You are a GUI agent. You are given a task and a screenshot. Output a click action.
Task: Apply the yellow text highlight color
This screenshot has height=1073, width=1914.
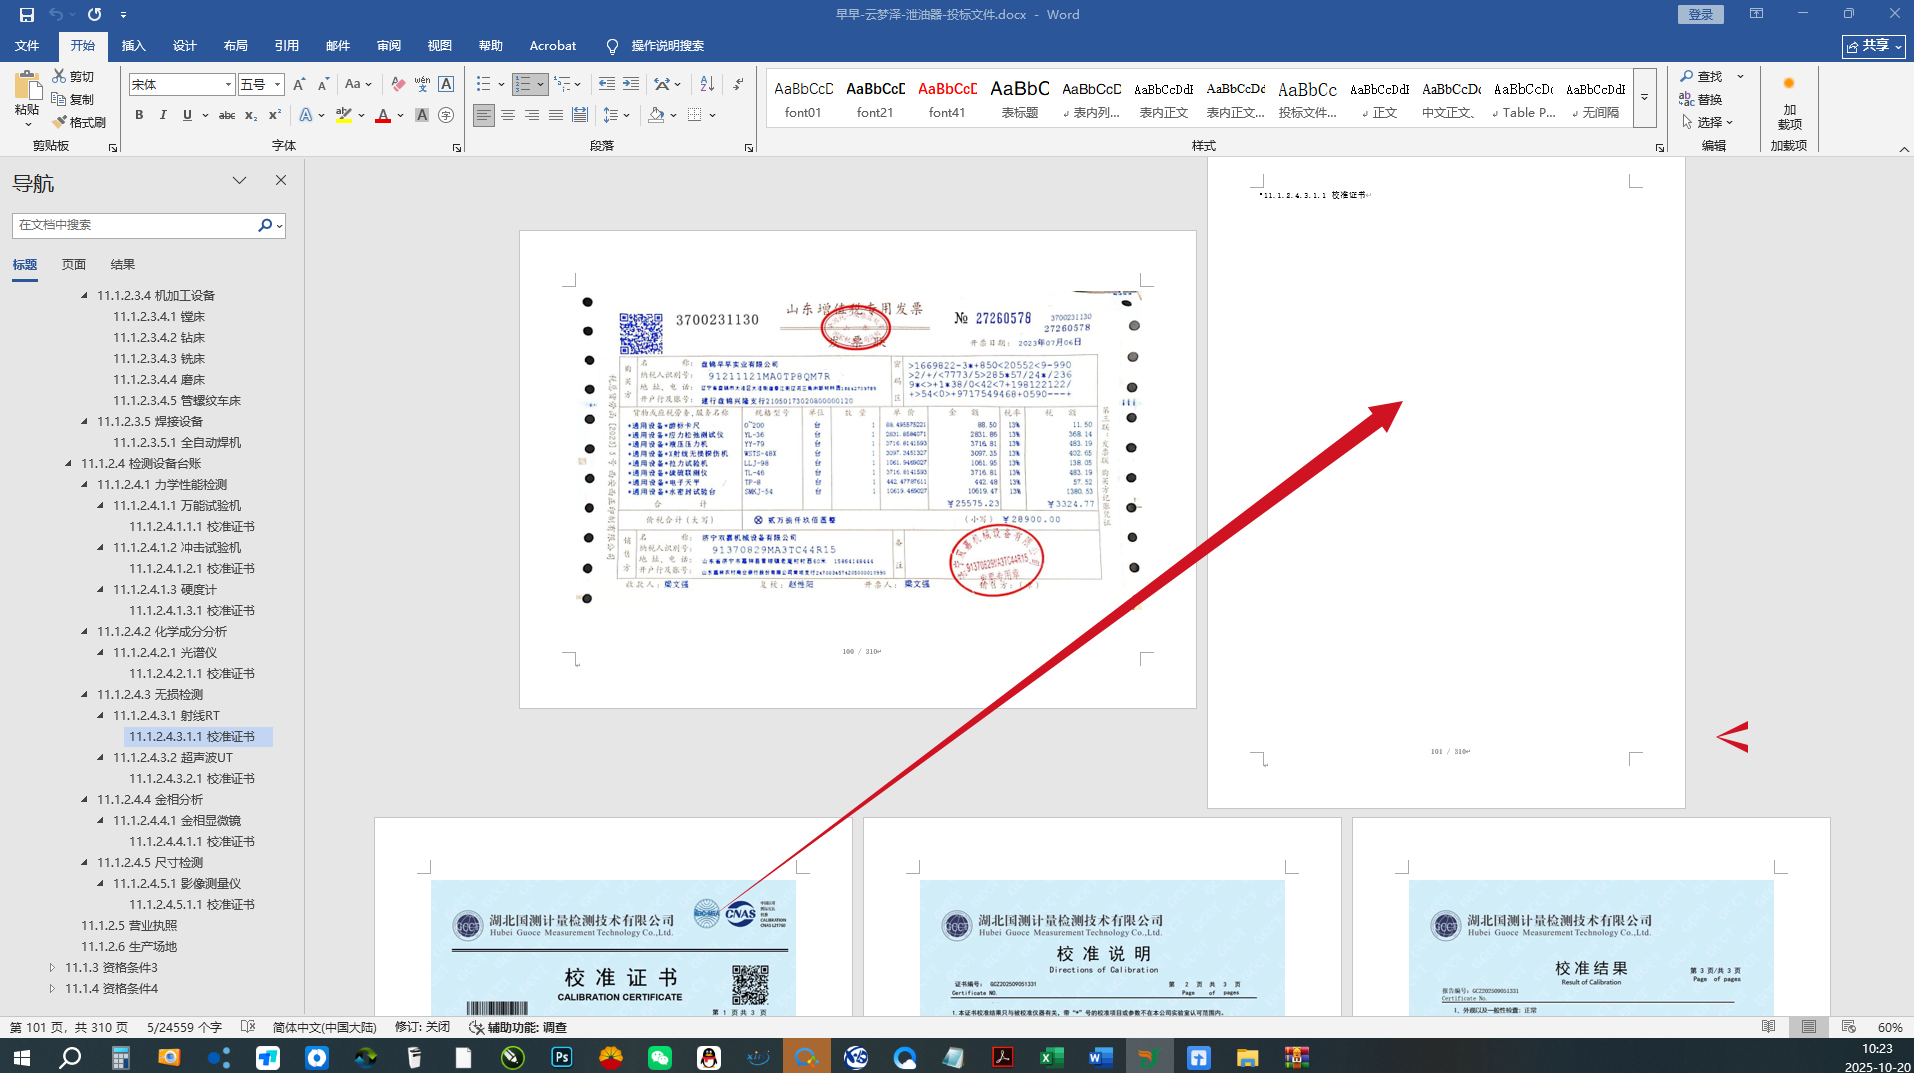click(x=343, y=116)
